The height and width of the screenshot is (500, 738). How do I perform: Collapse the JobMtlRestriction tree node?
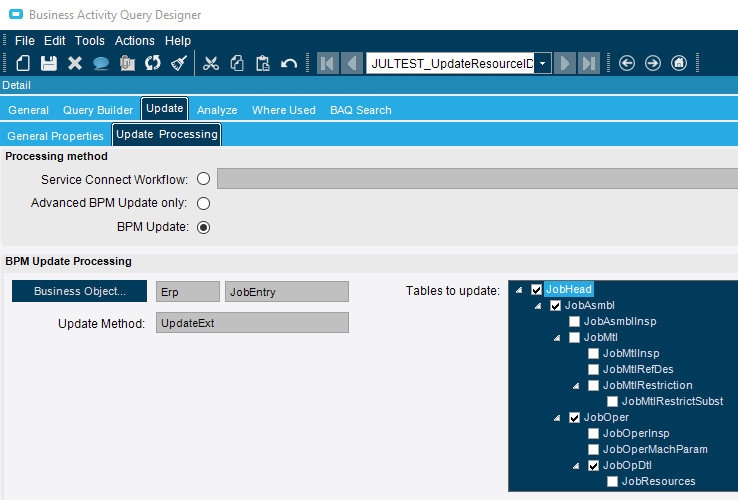coord(576,386)
